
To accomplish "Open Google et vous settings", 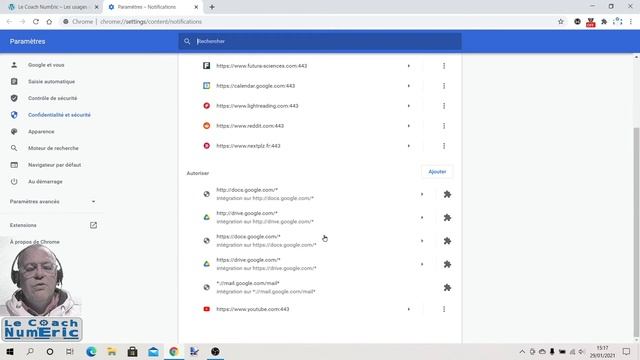I will pos(46,65).
